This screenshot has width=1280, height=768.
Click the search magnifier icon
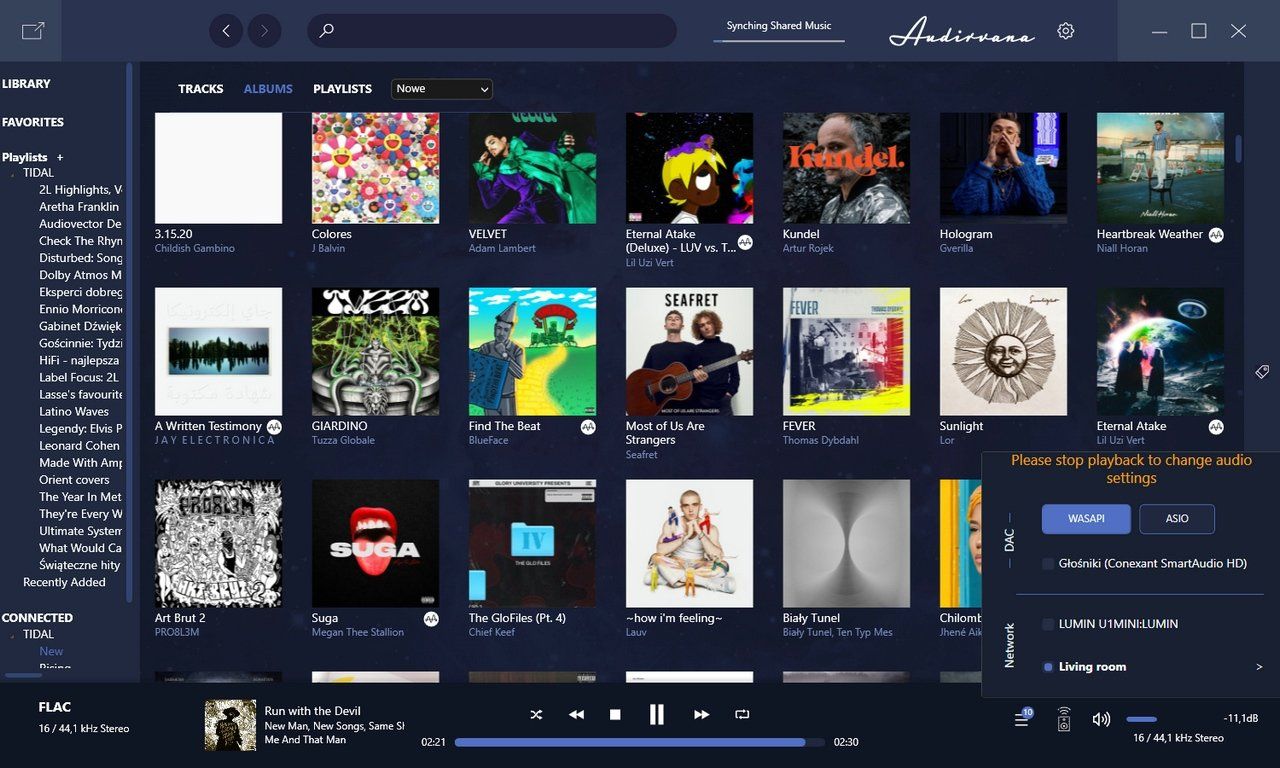[326, 31]
